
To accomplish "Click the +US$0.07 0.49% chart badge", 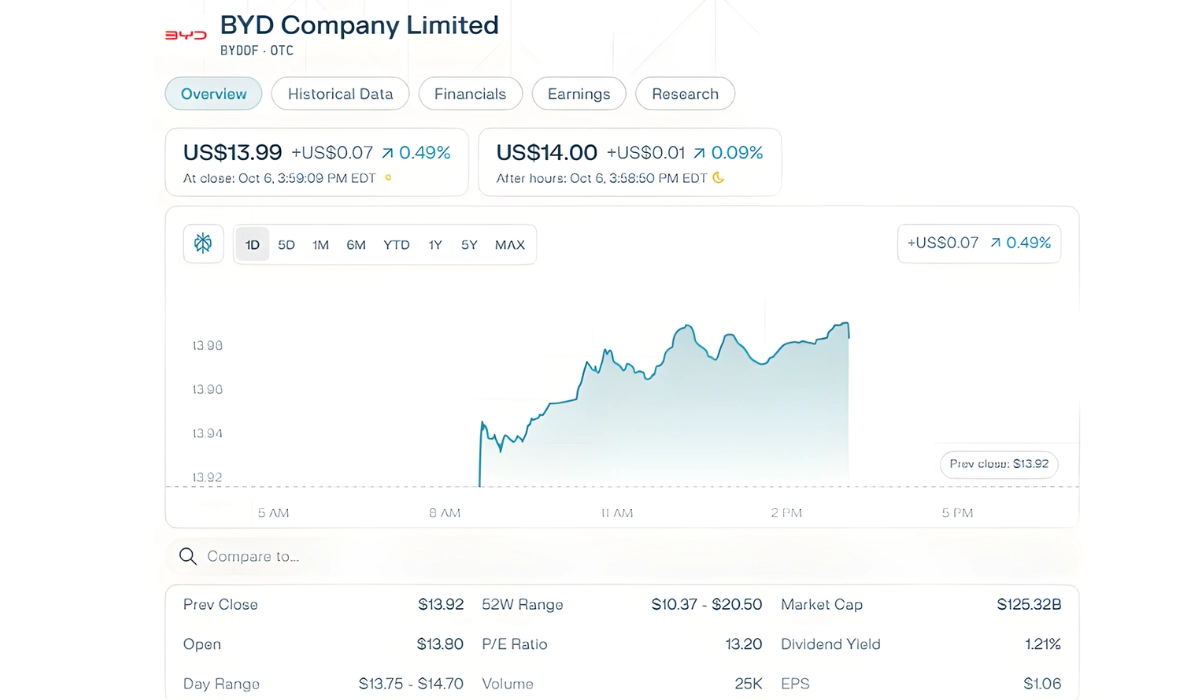I will [978, 243].
